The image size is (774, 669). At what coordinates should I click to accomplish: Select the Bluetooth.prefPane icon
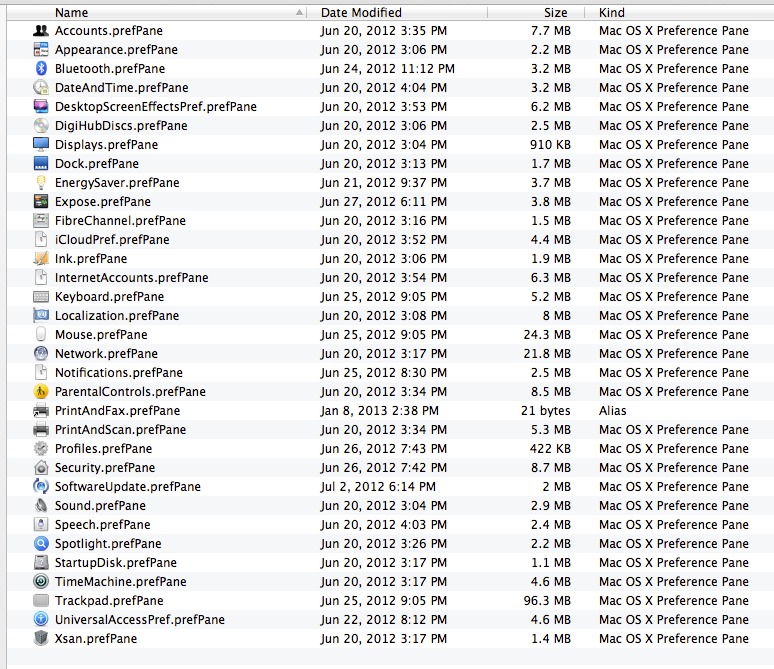click(x=41, y=69)
